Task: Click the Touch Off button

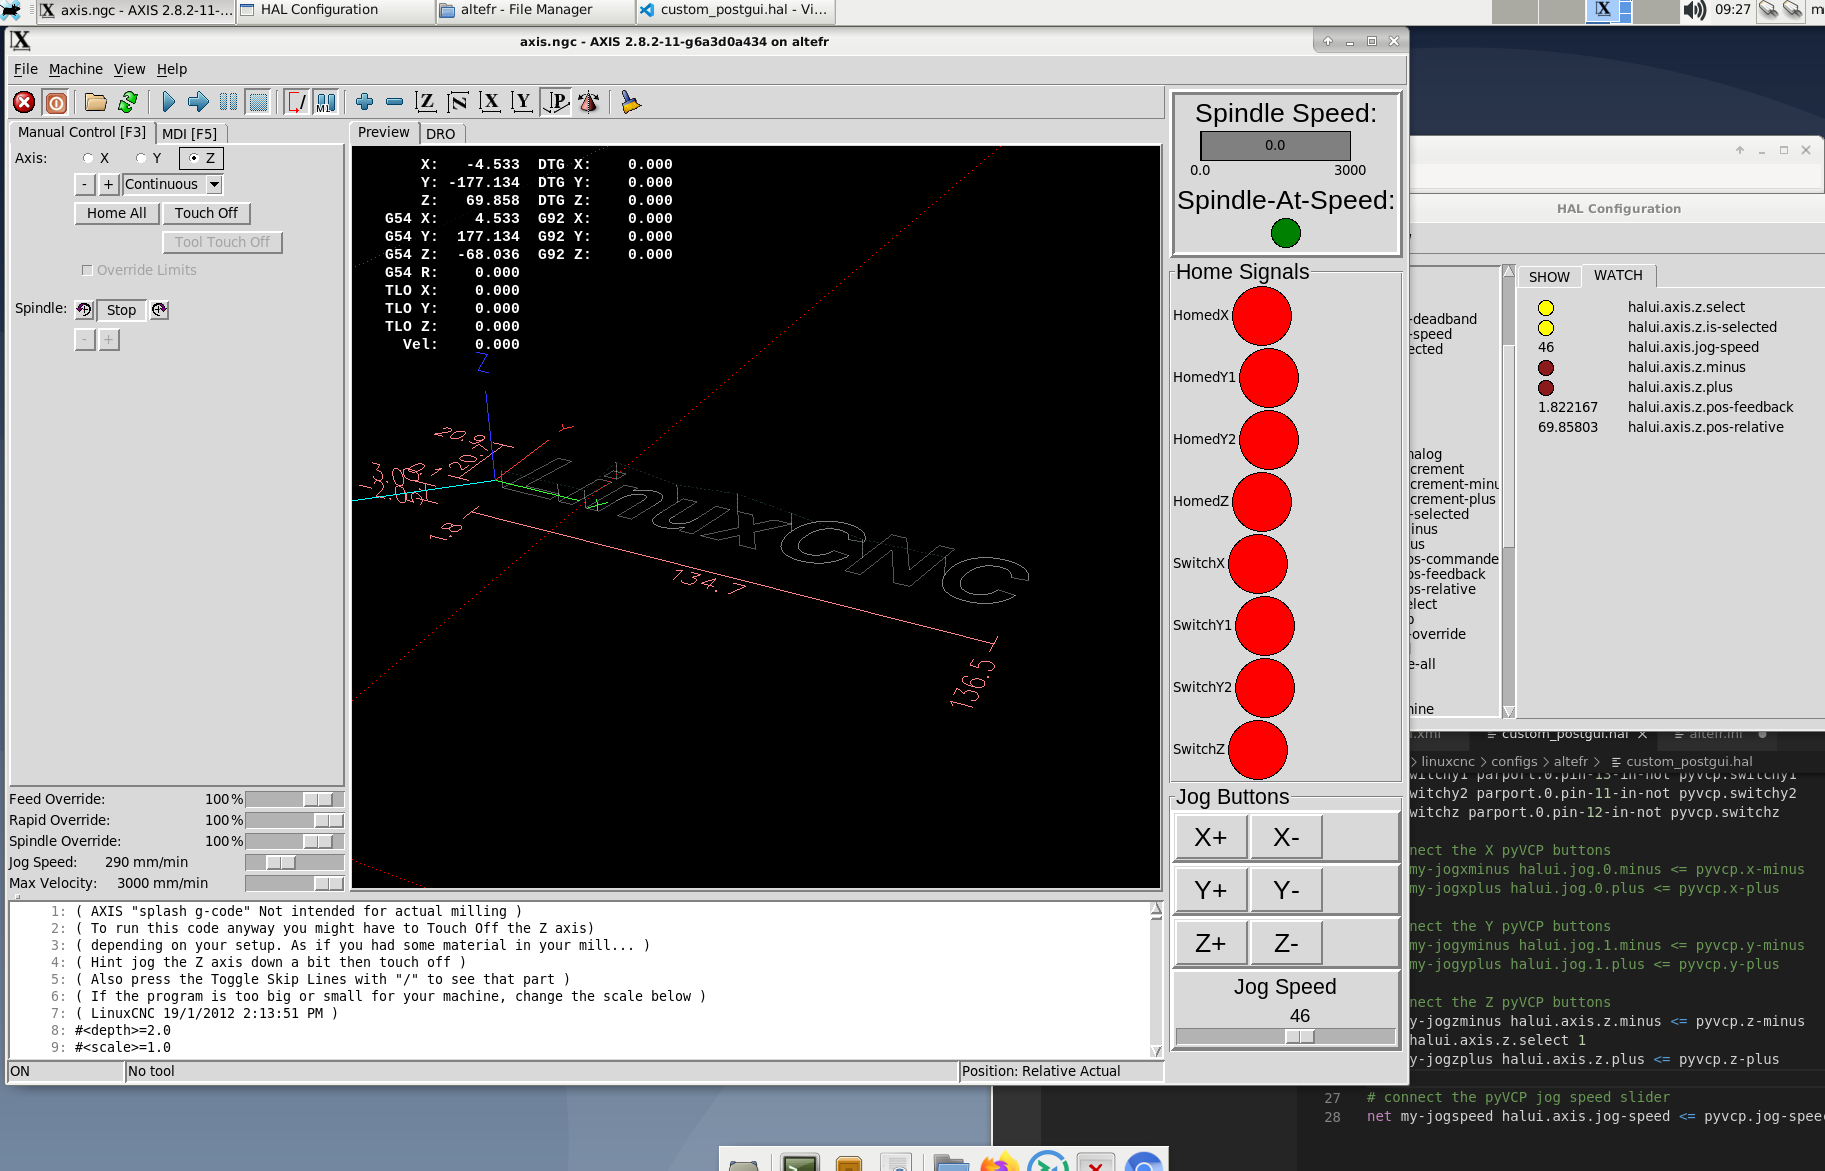Action: click(207, 213)
